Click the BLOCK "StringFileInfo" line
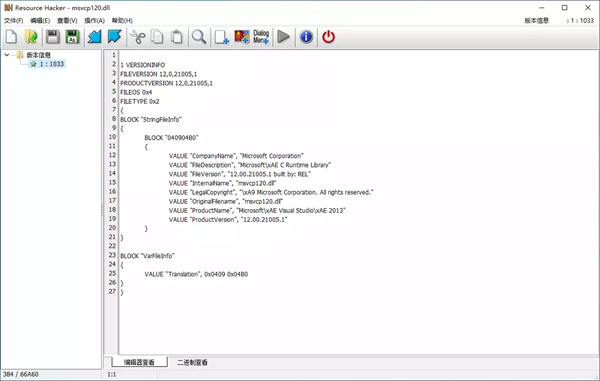 (x=151, y=119)
